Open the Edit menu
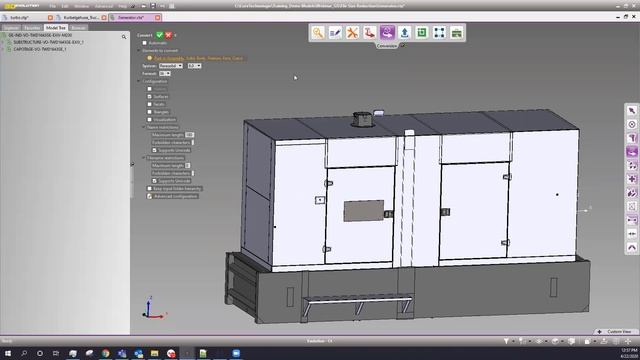 pos(65,6)
